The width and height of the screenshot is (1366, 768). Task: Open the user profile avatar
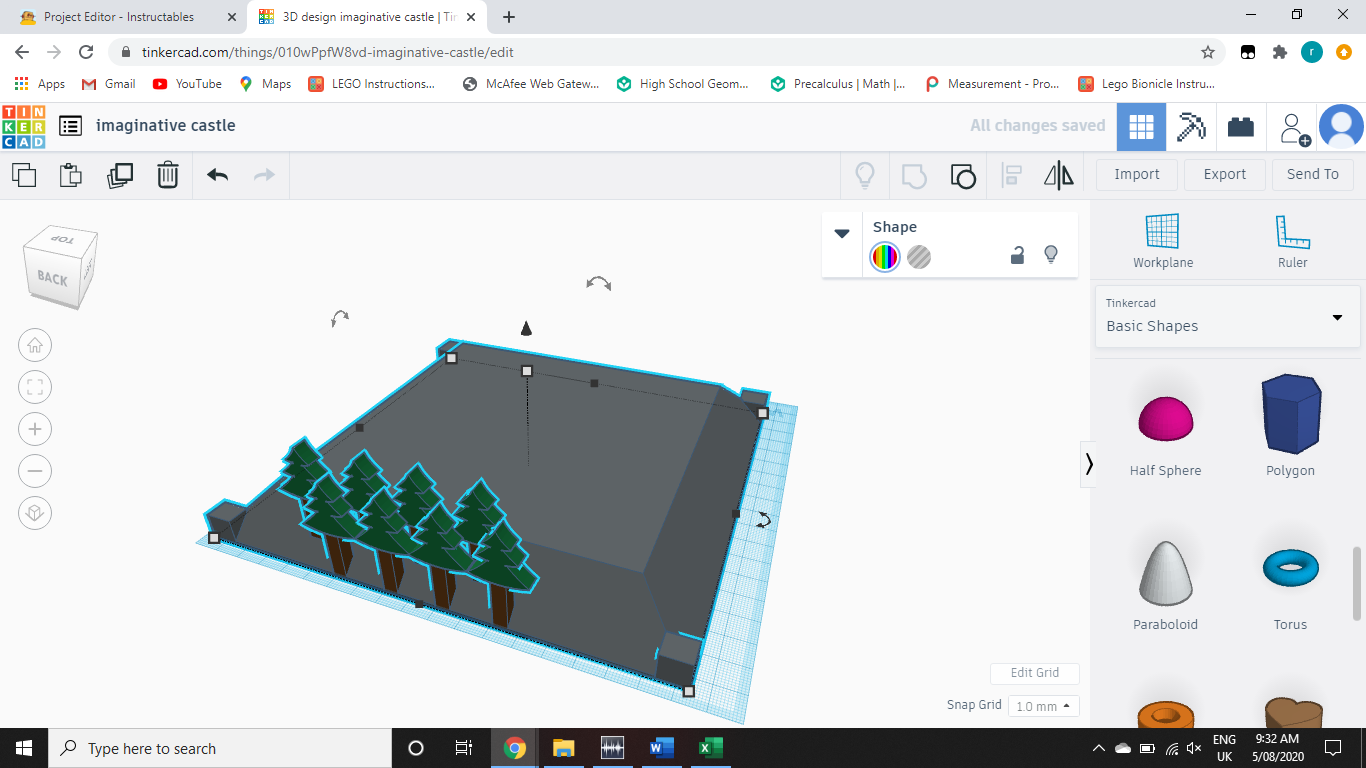[x=1341, y=127]
